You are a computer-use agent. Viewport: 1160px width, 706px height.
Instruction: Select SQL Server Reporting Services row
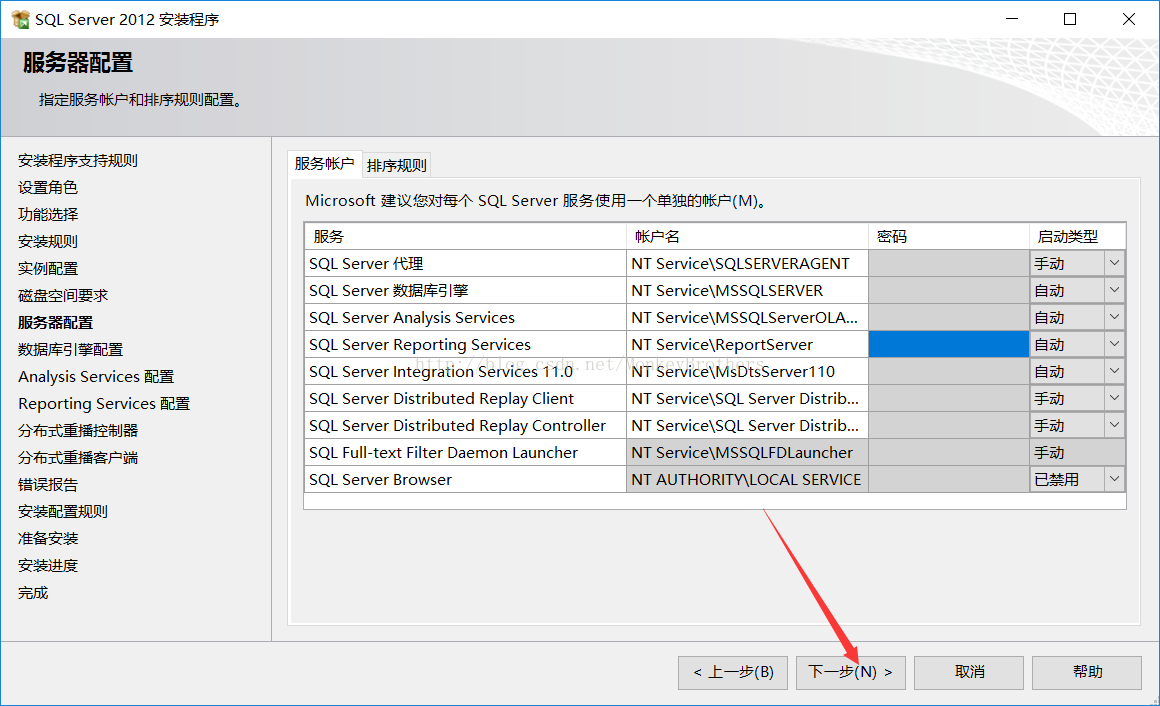coord(465,344)
